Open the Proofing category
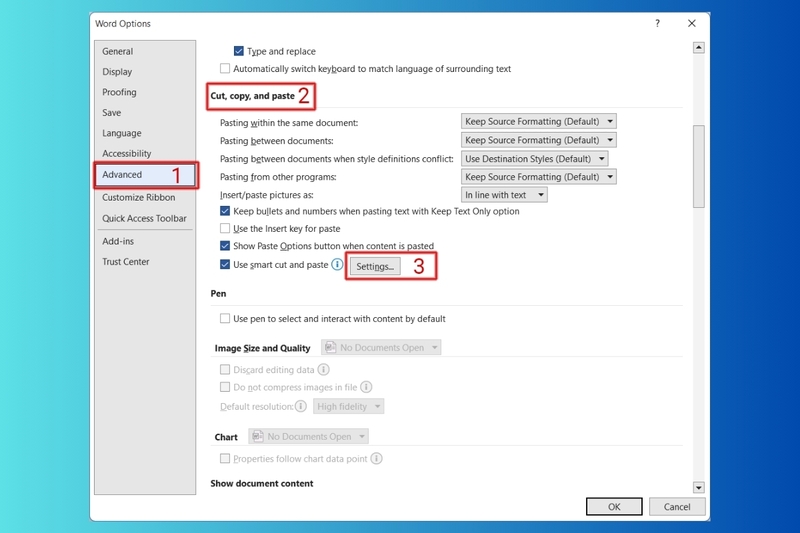This screenshot has width=800, height=533. pos(145,92)
